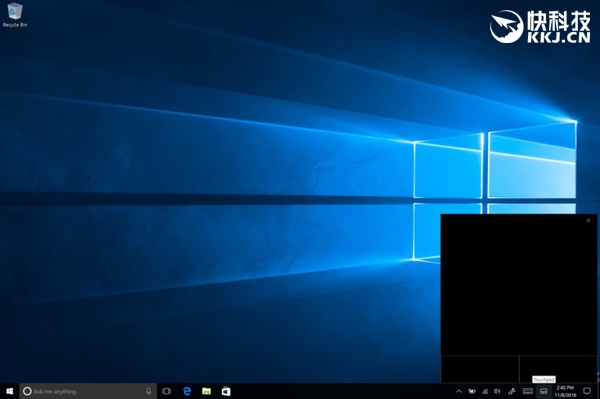Launch Microsoft Edge from taskbar

click(187, 391)
